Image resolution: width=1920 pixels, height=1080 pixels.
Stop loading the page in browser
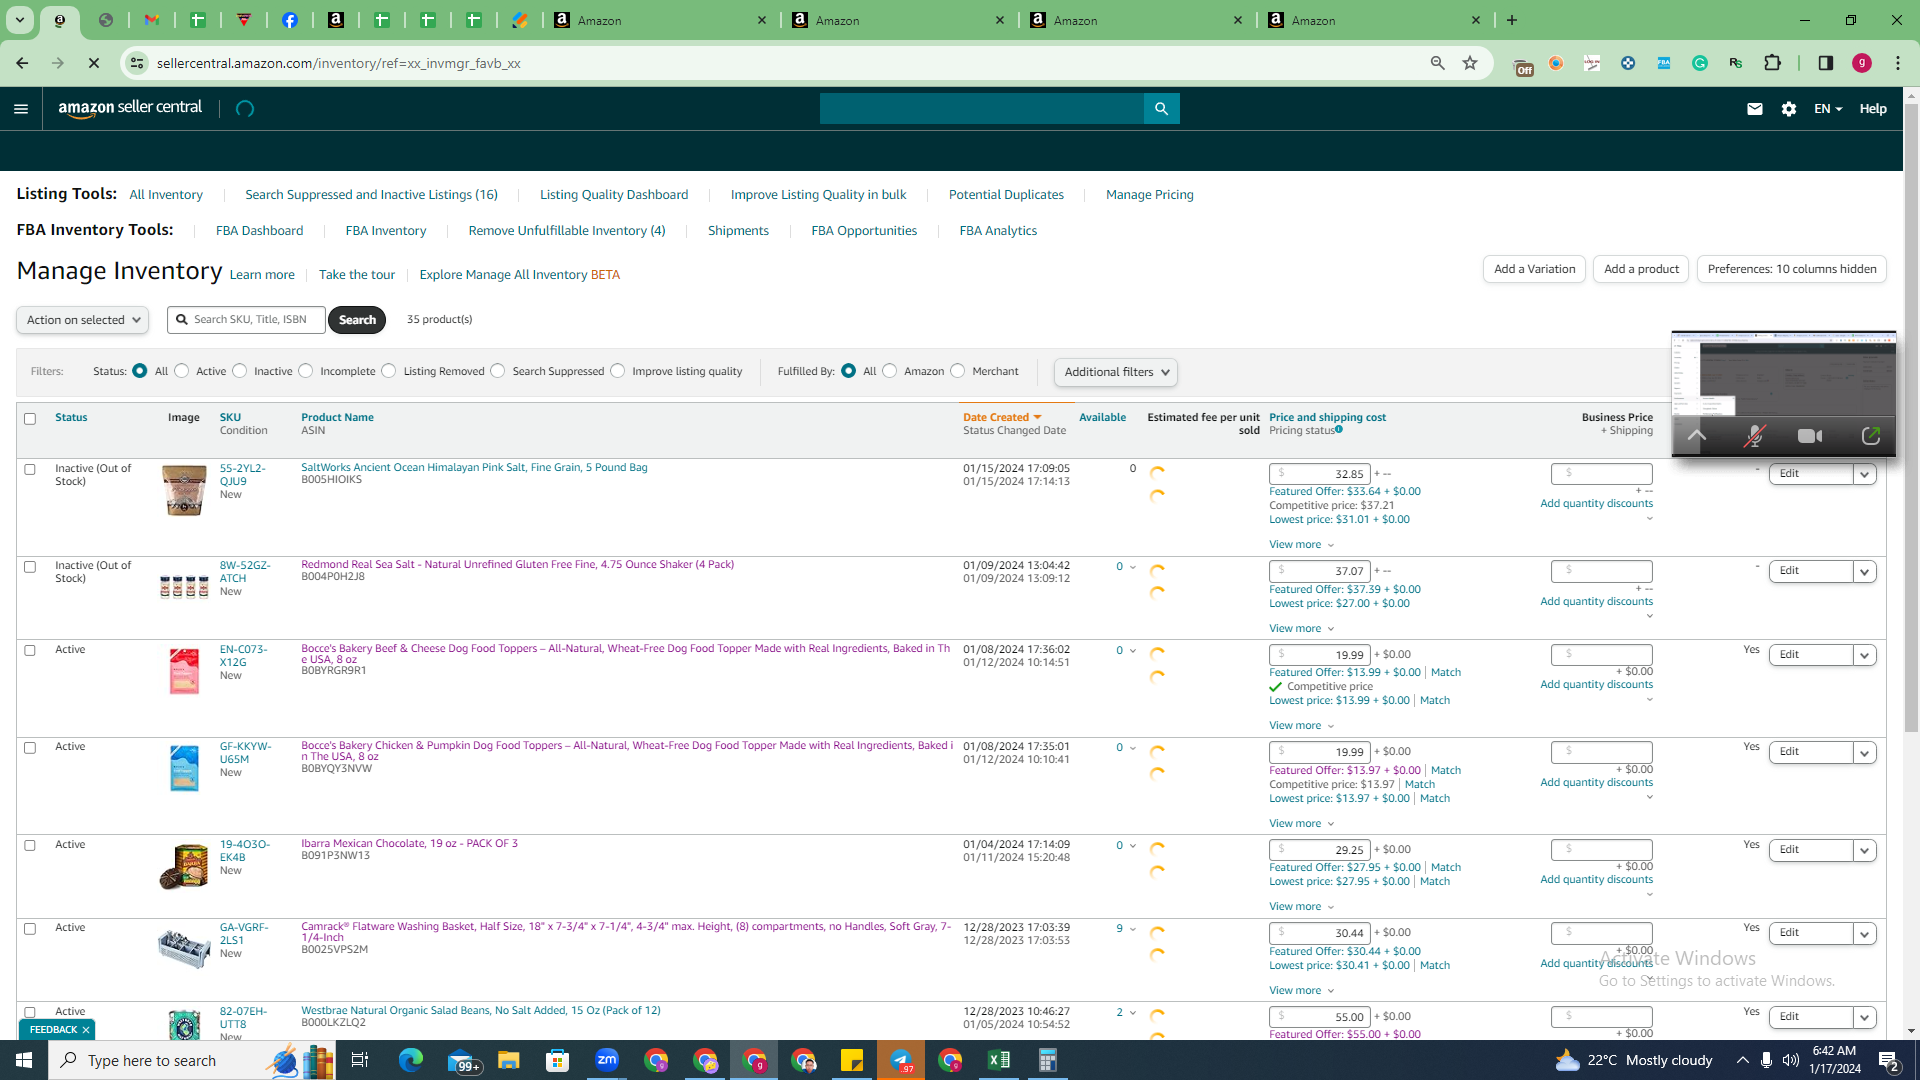[94, 63]
